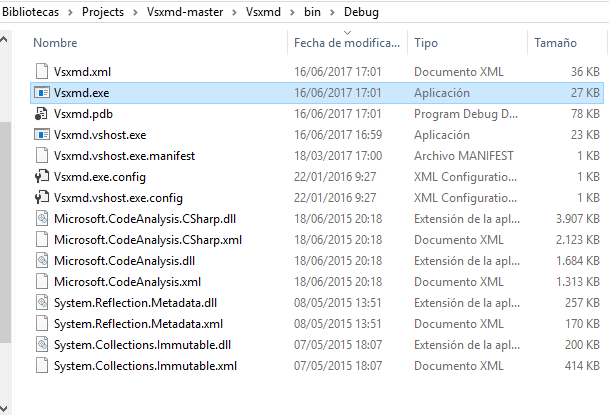Select the file name Vsxmd.exe.config
This screenshot has width=609, height=415.
pyautogui.click(x=100, y=177)
